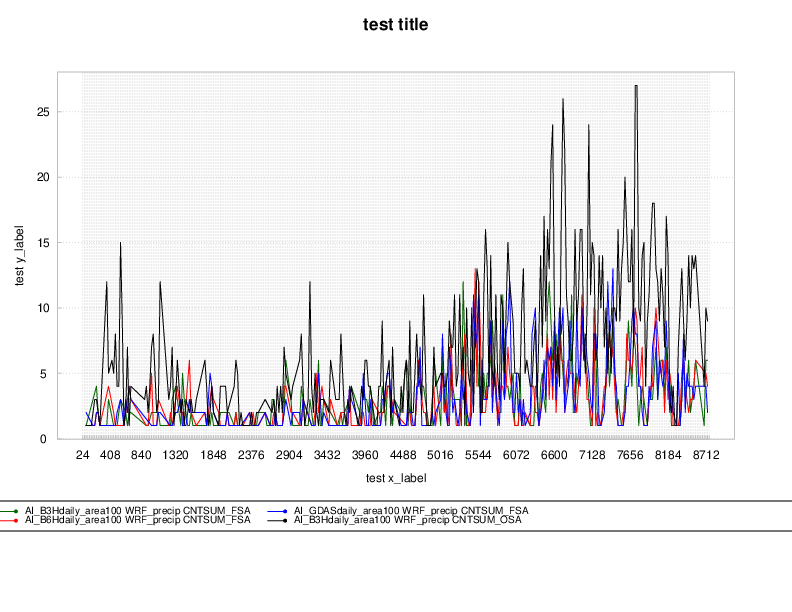
Task: Click x-axis tick label 24
Action: (x=82, y=455)
